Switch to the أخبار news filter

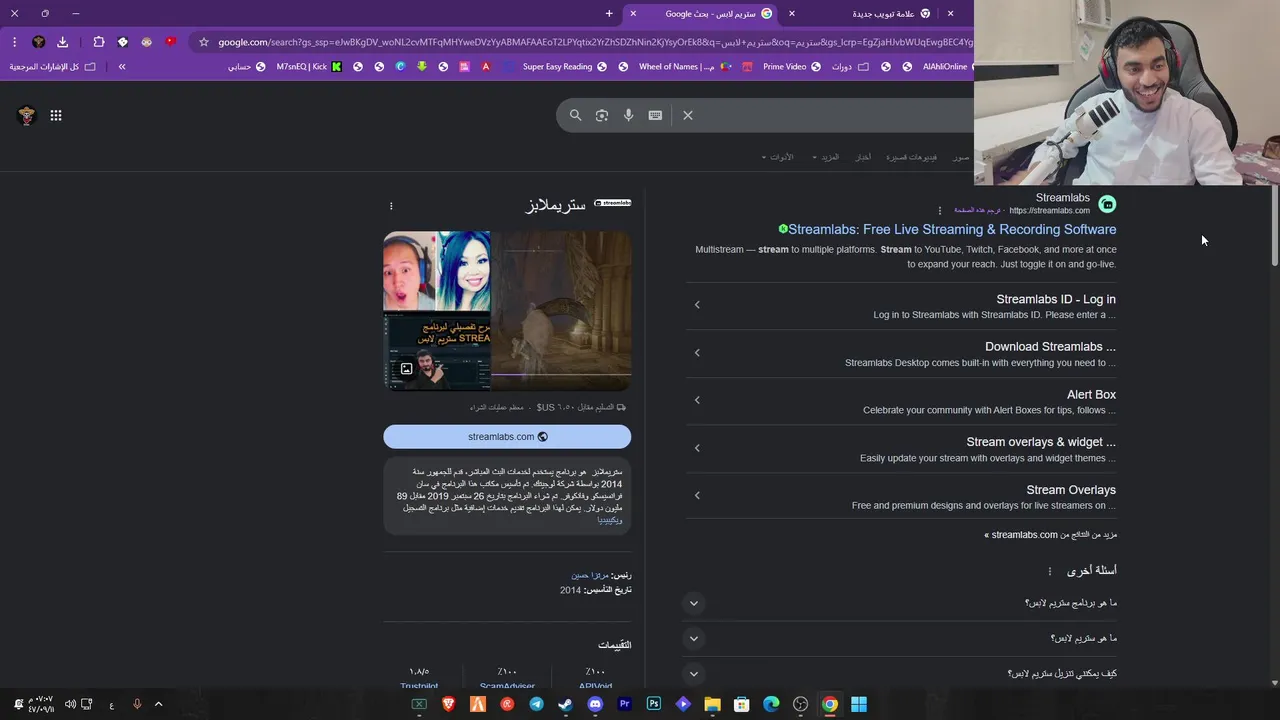pyautogui.click(x=863, y=157)
